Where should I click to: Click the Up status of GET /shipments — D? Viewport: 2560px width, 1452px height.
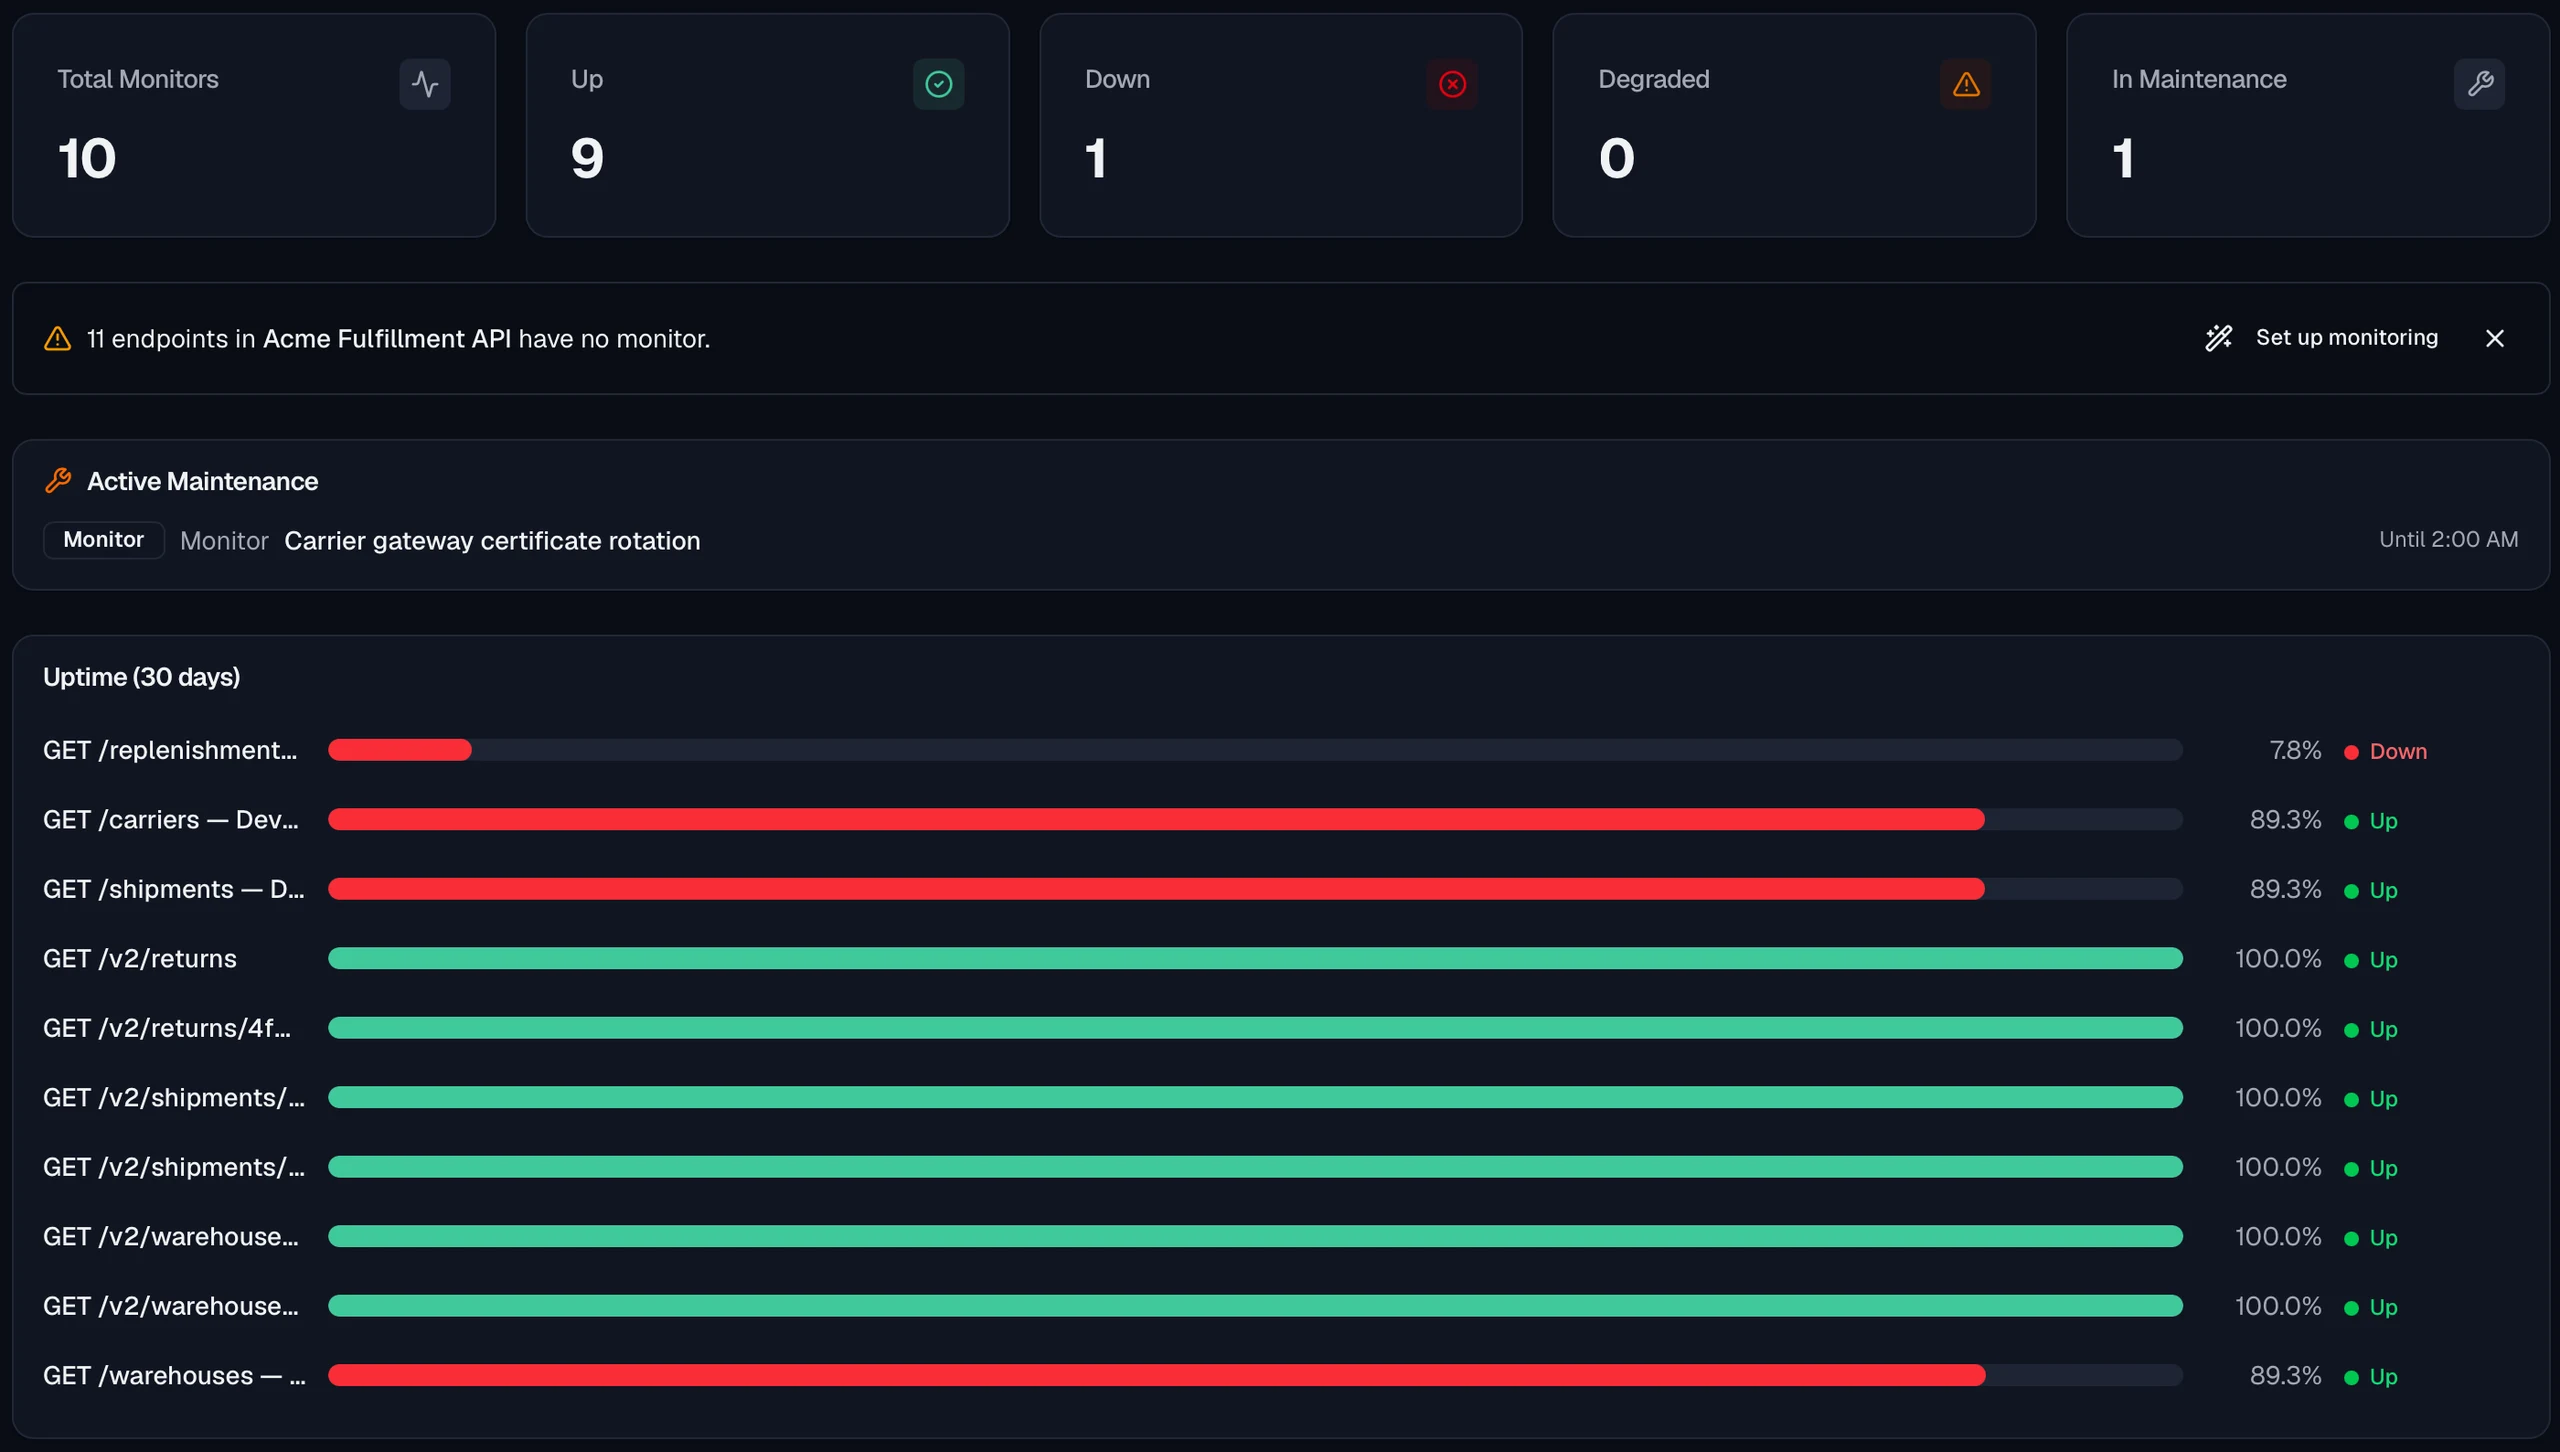(x=2371, y=890)
